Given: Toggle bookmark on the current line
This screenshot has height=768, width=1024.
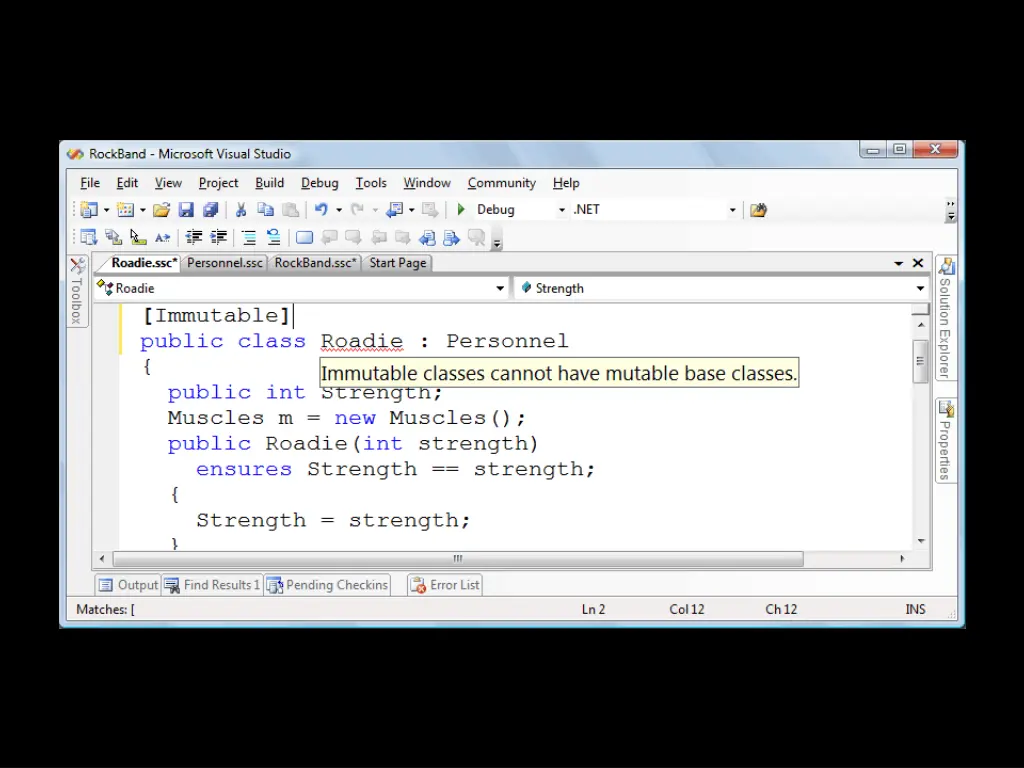Looking at the screenshot, I should pos(304,238).
